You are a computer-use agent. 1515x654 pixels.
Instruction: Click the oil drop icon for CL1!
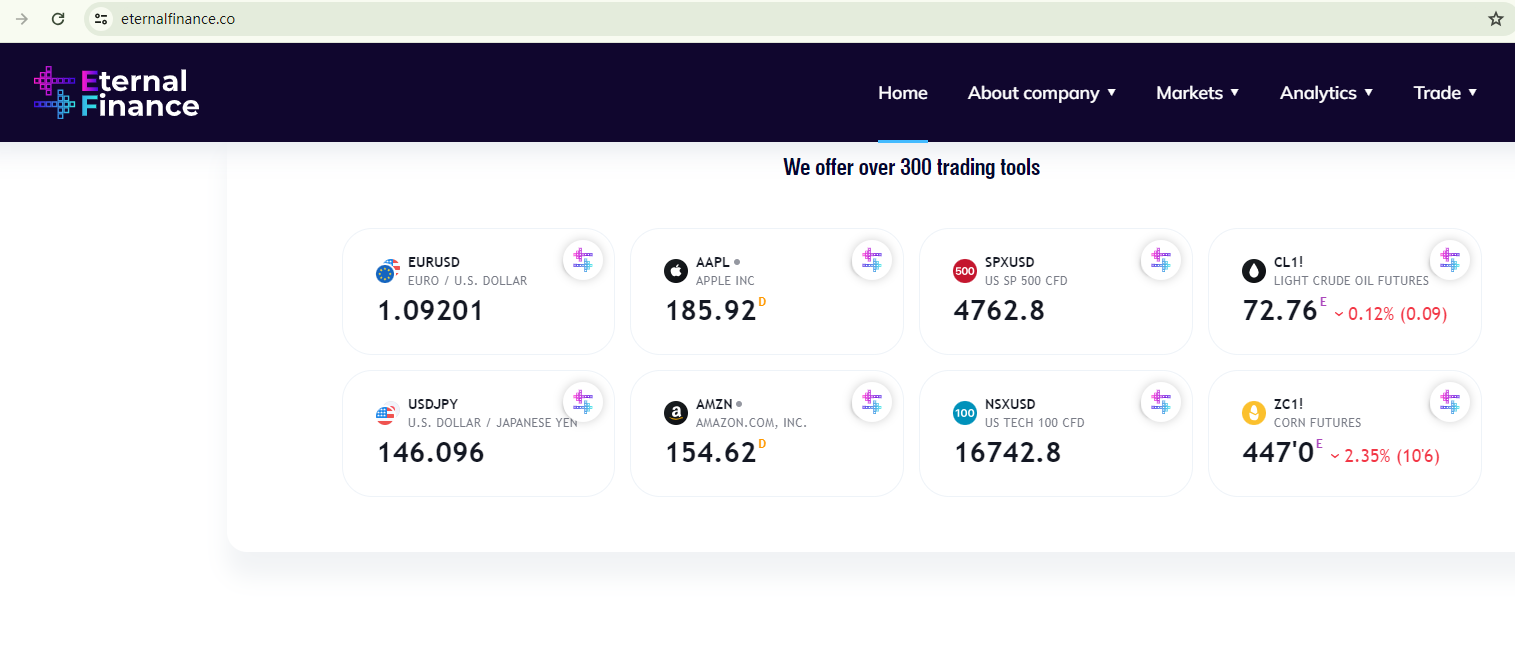click(x=1254, y=271)
